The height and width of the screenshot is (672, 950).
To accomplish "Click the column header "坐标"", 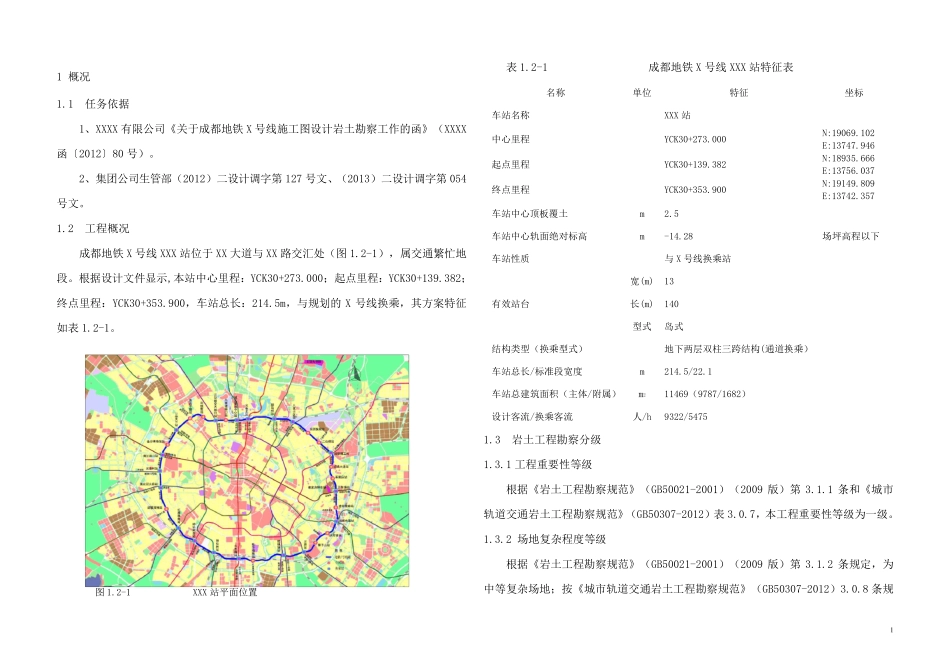I will [854, 93].
